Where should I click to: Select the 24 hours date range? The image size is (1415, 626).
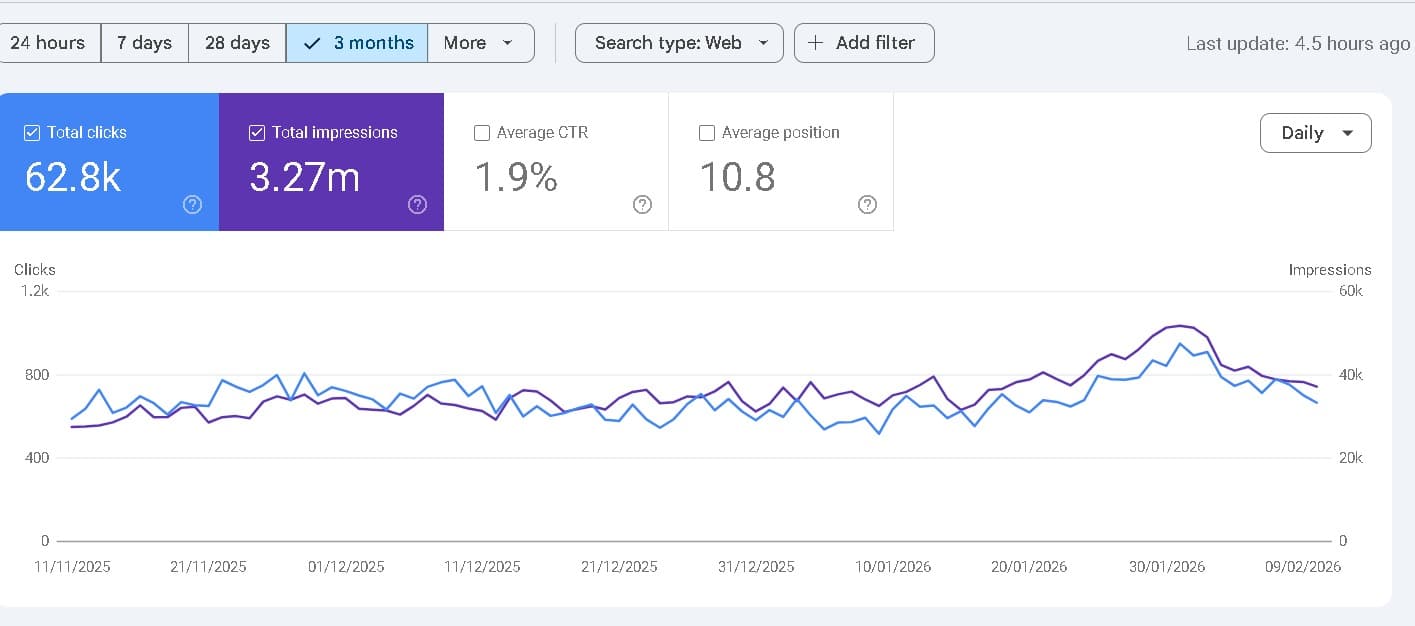point(47,43)
